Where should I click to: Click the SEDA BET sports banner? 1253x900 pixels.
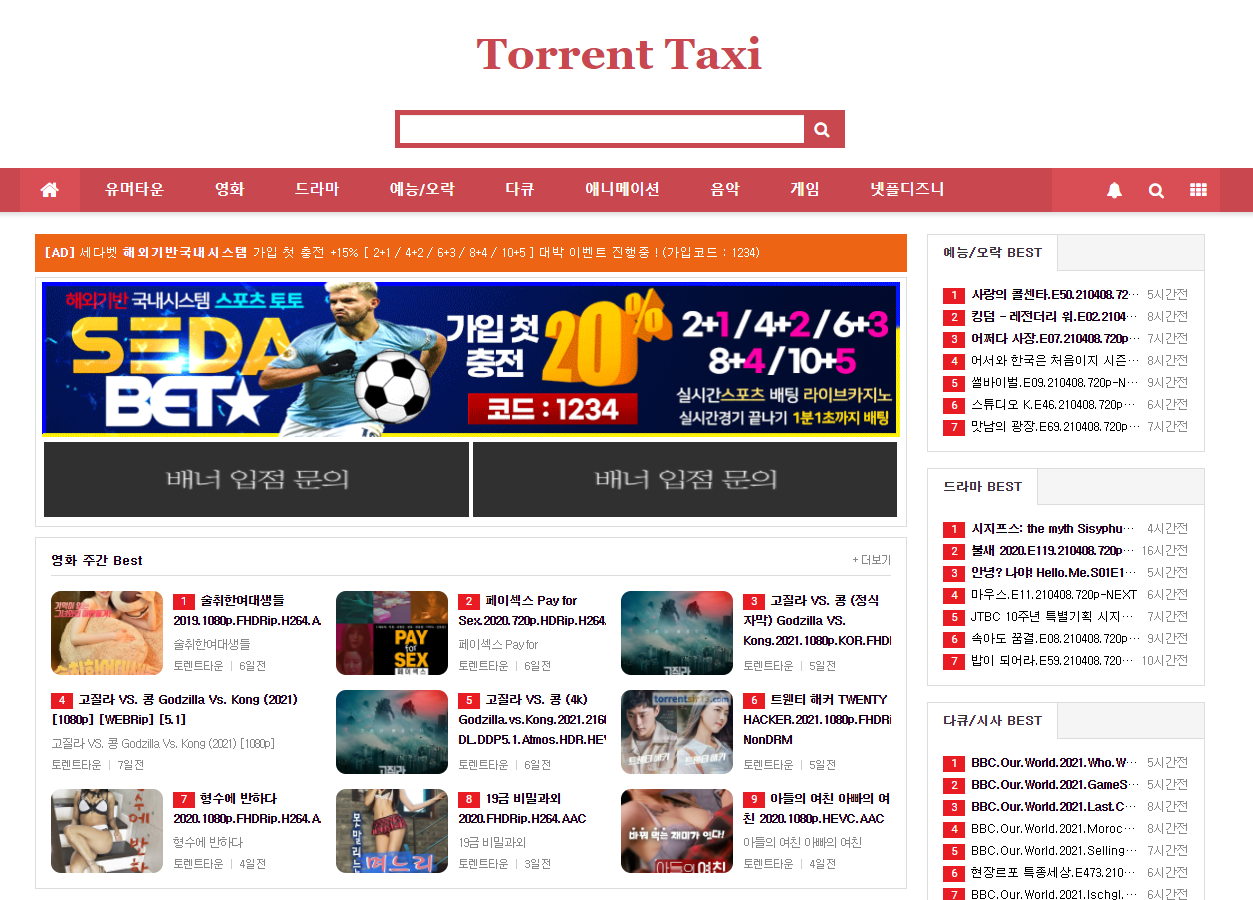click(x=471, y=359)
